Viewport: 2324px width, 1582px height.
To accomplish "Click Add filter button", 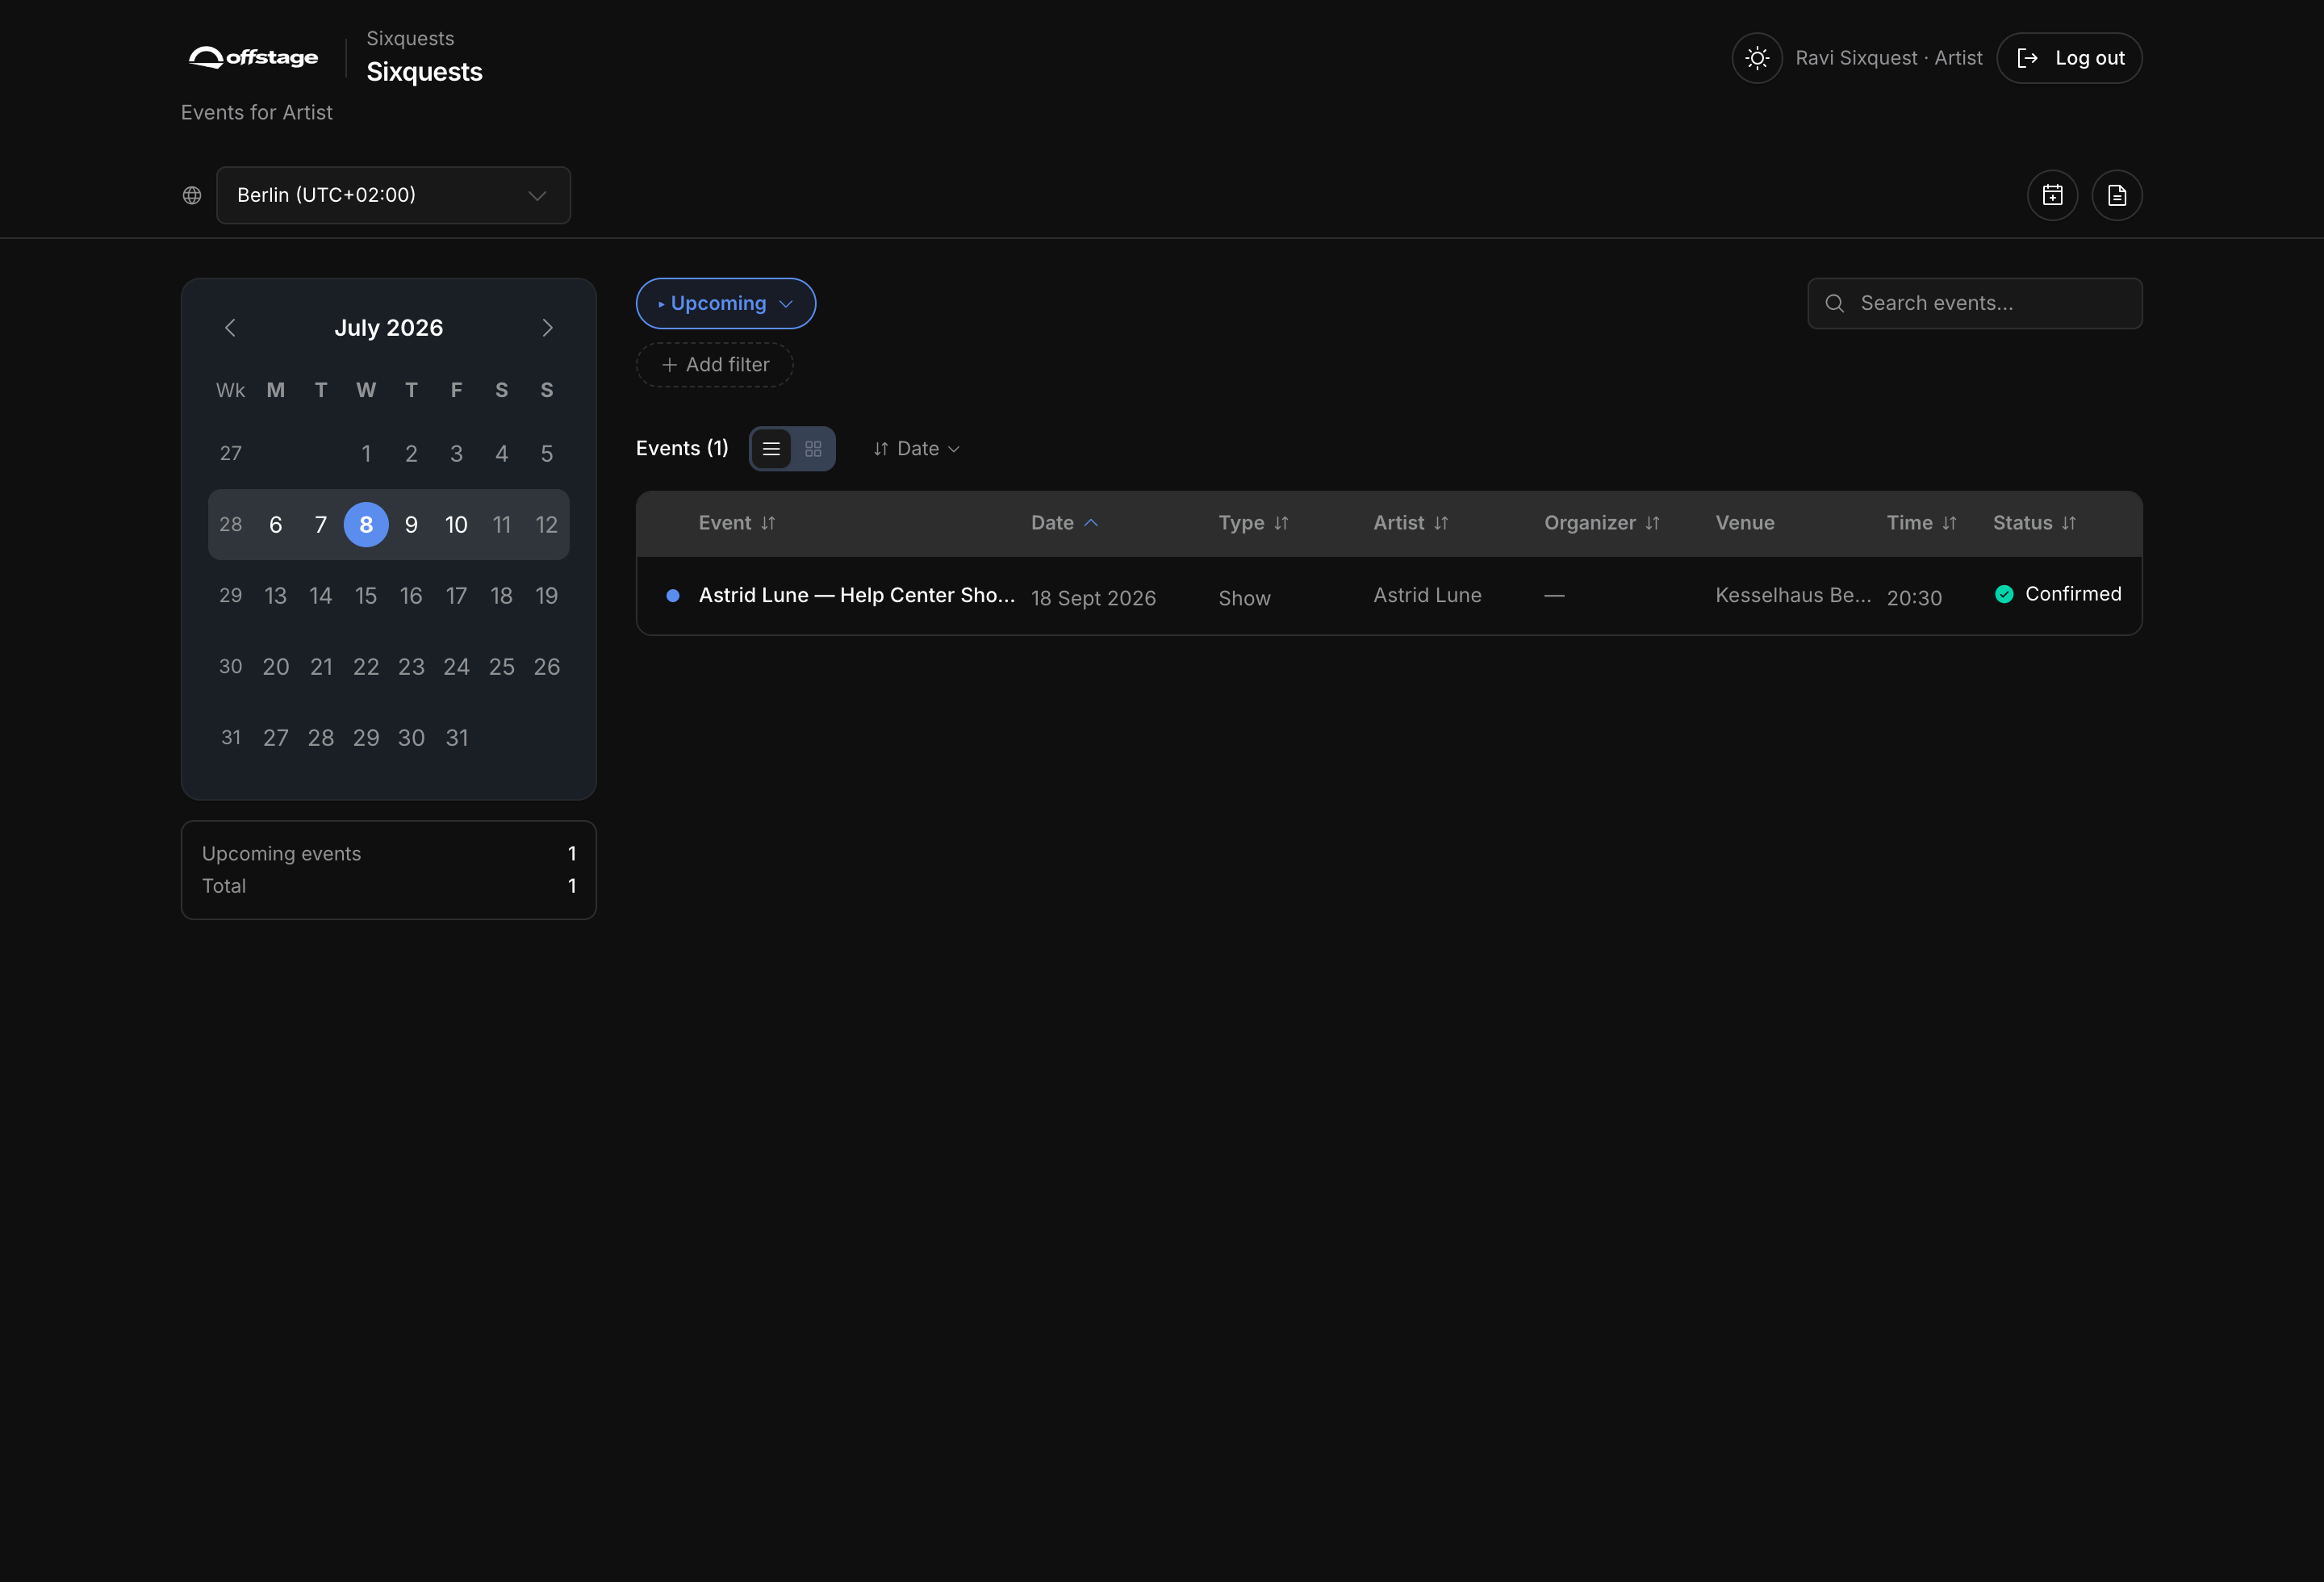I will 715,365.
